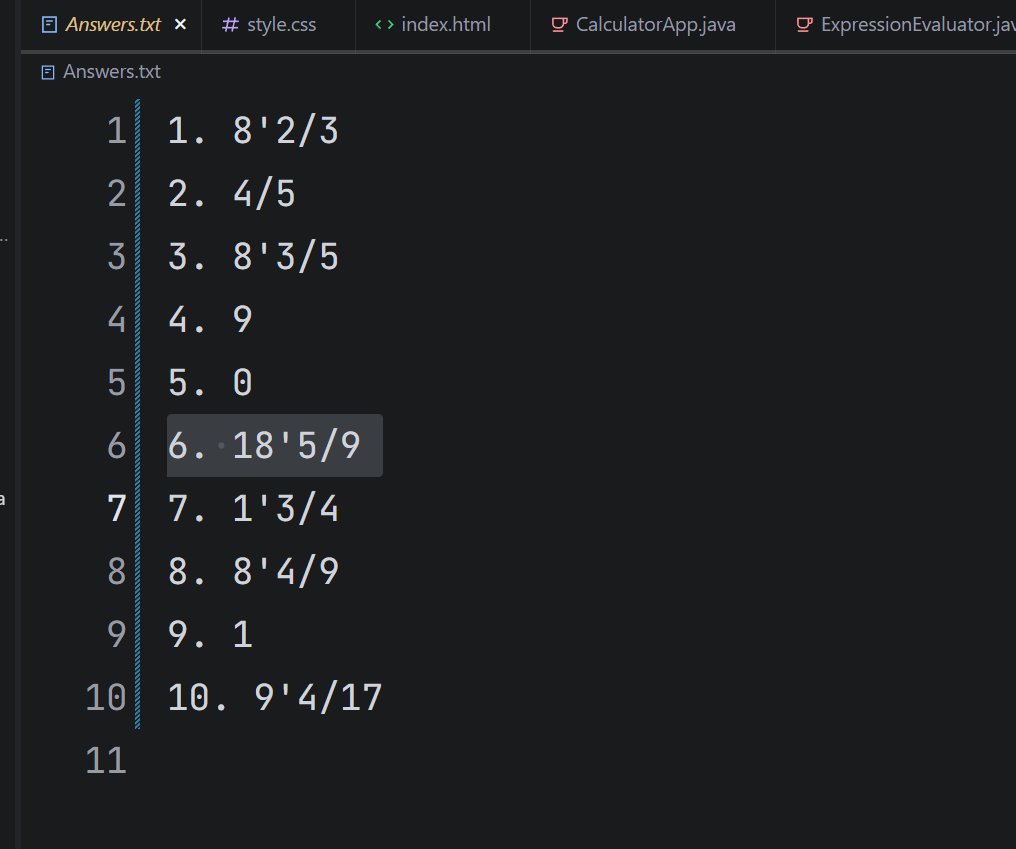The width and height of the screenshot is (1016, 849).
Task: Click line number 1 in gutter
Action: [117, 130]
